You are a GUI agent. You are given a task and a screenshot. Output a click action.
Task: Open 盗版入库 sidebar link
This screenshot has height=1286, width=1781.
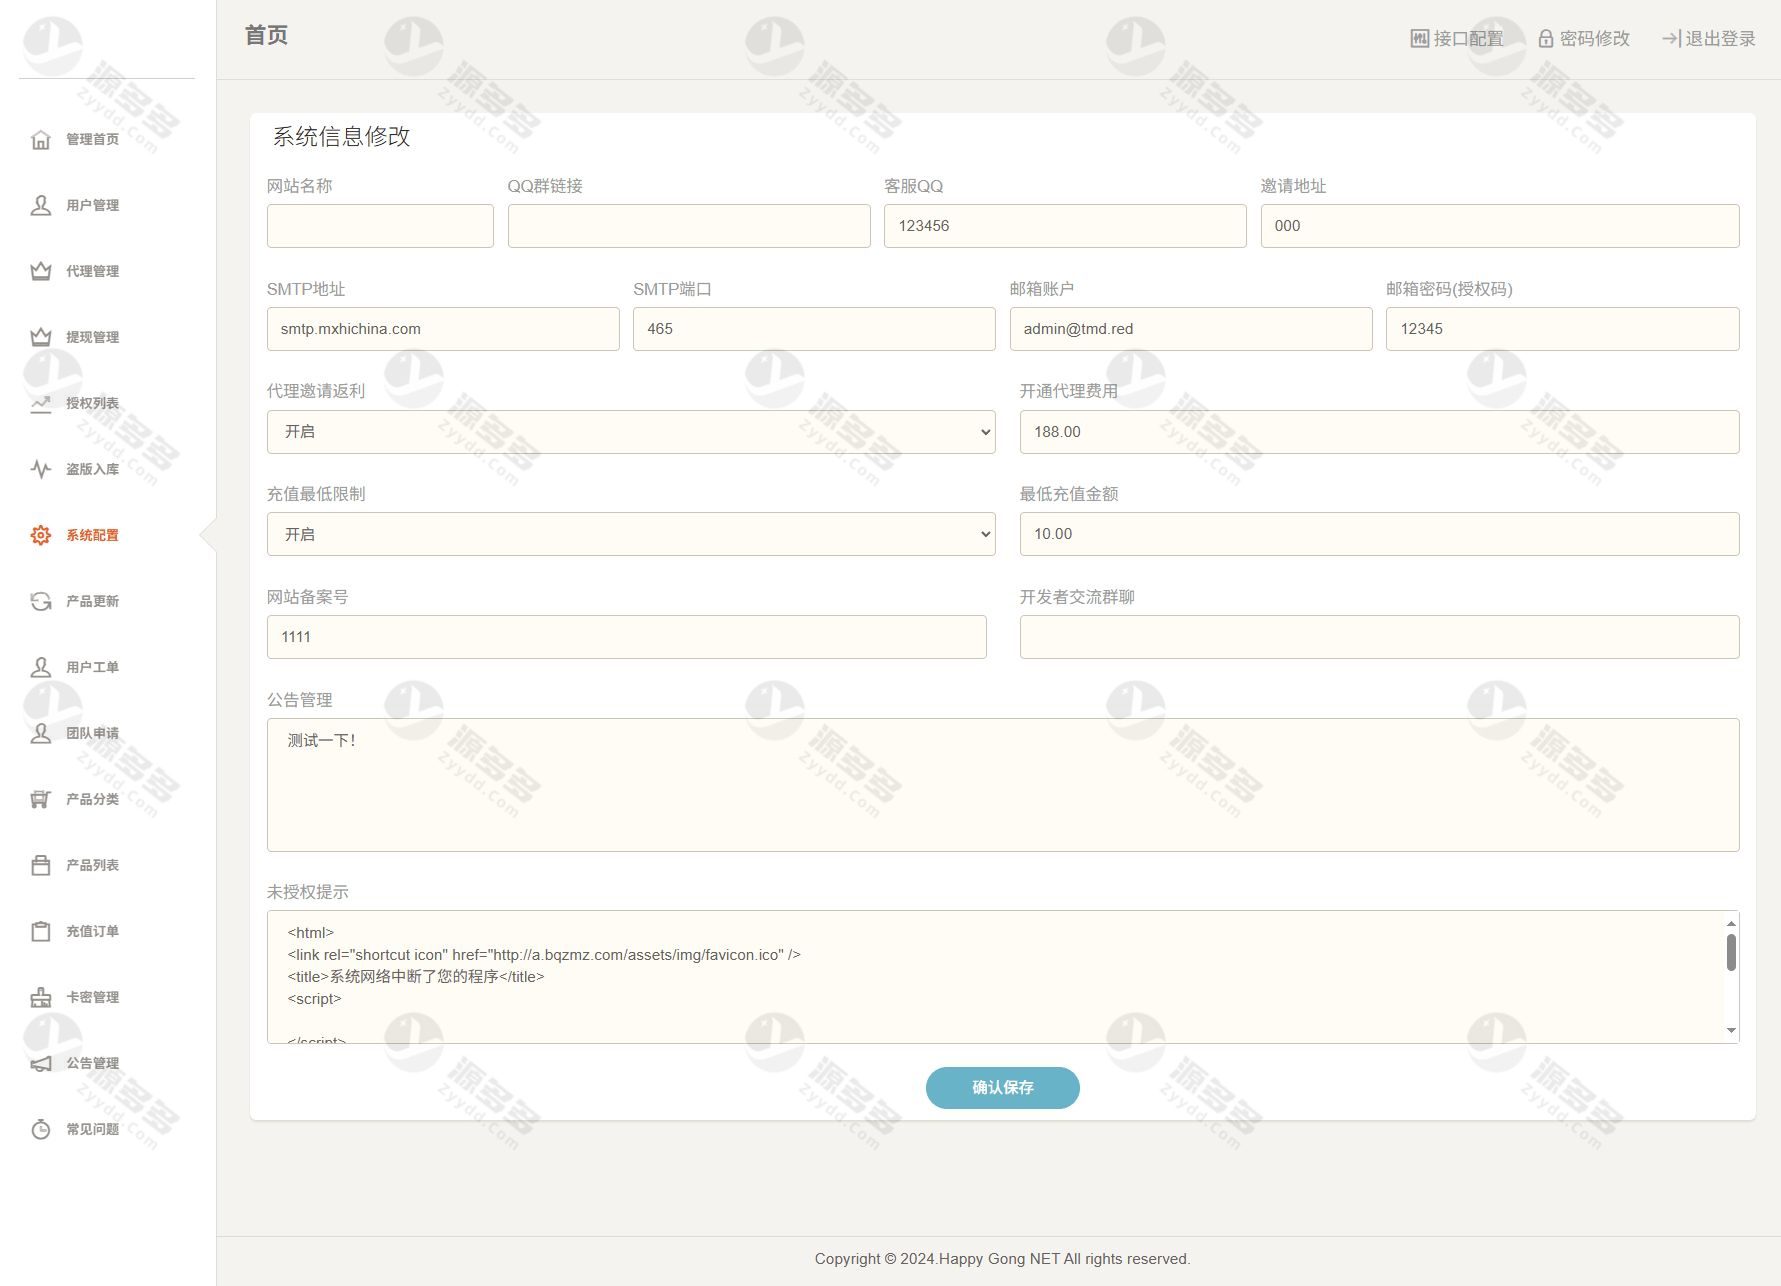(92, 469)
